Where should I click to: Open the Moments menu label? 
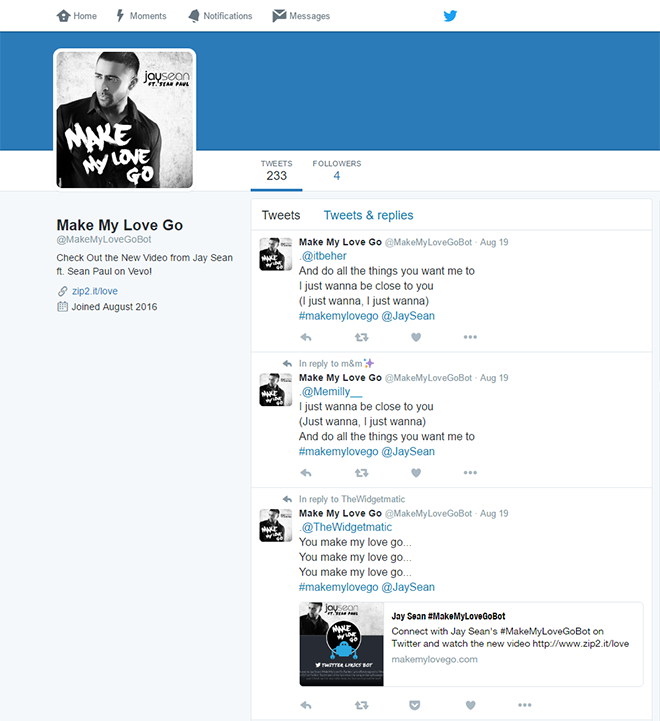point(148,16)
